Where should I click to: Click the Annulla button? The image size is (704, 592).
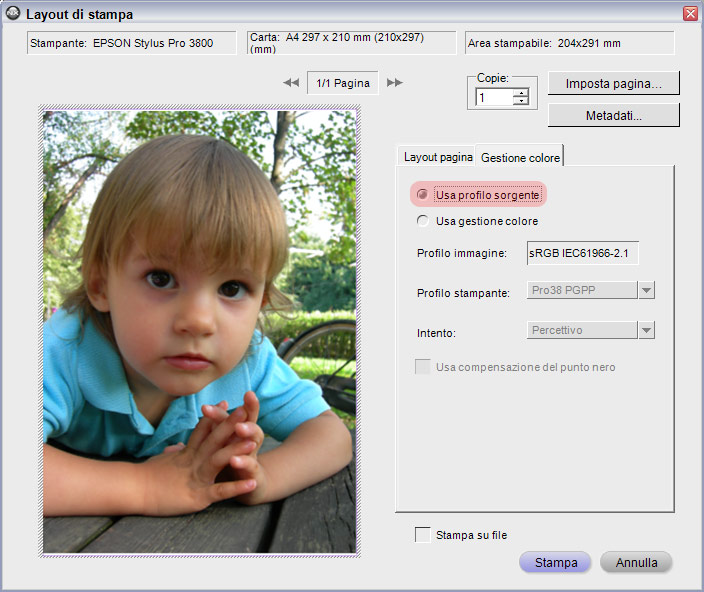(x=636, y=562)
